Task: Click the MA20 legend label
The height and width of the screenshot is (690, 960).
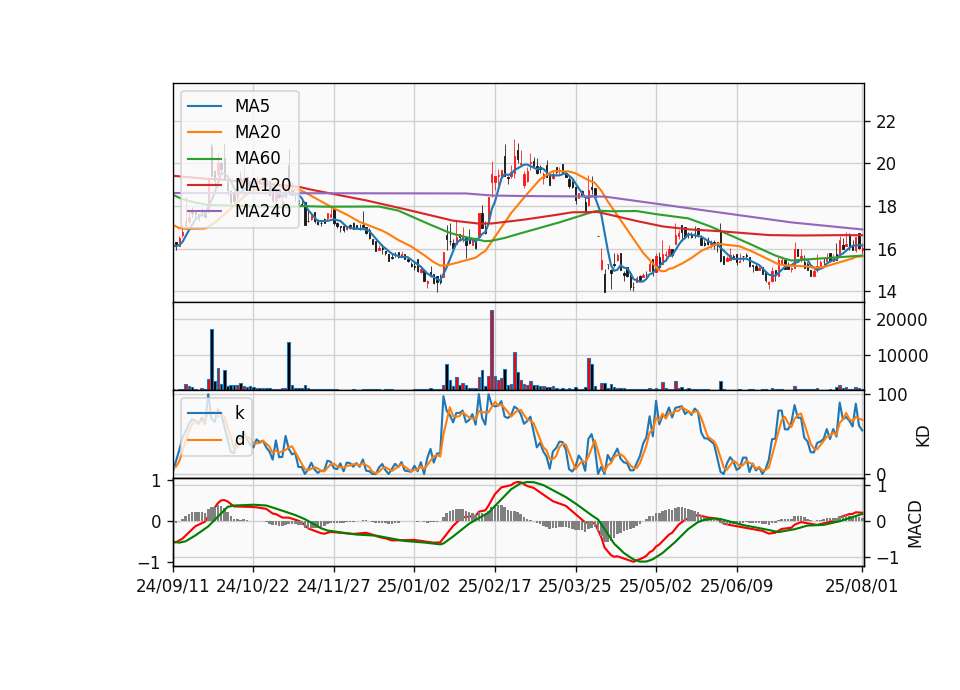Action: click(x=257, y=132)
